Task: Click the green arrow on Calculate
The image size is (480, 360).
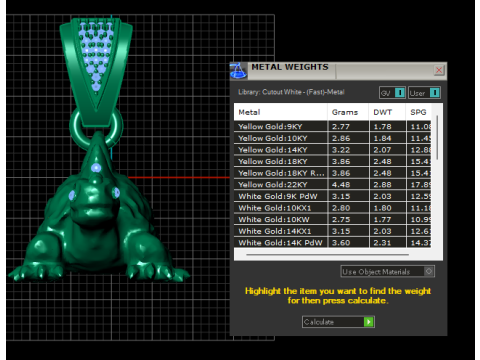Action: [x=369, y=322]
